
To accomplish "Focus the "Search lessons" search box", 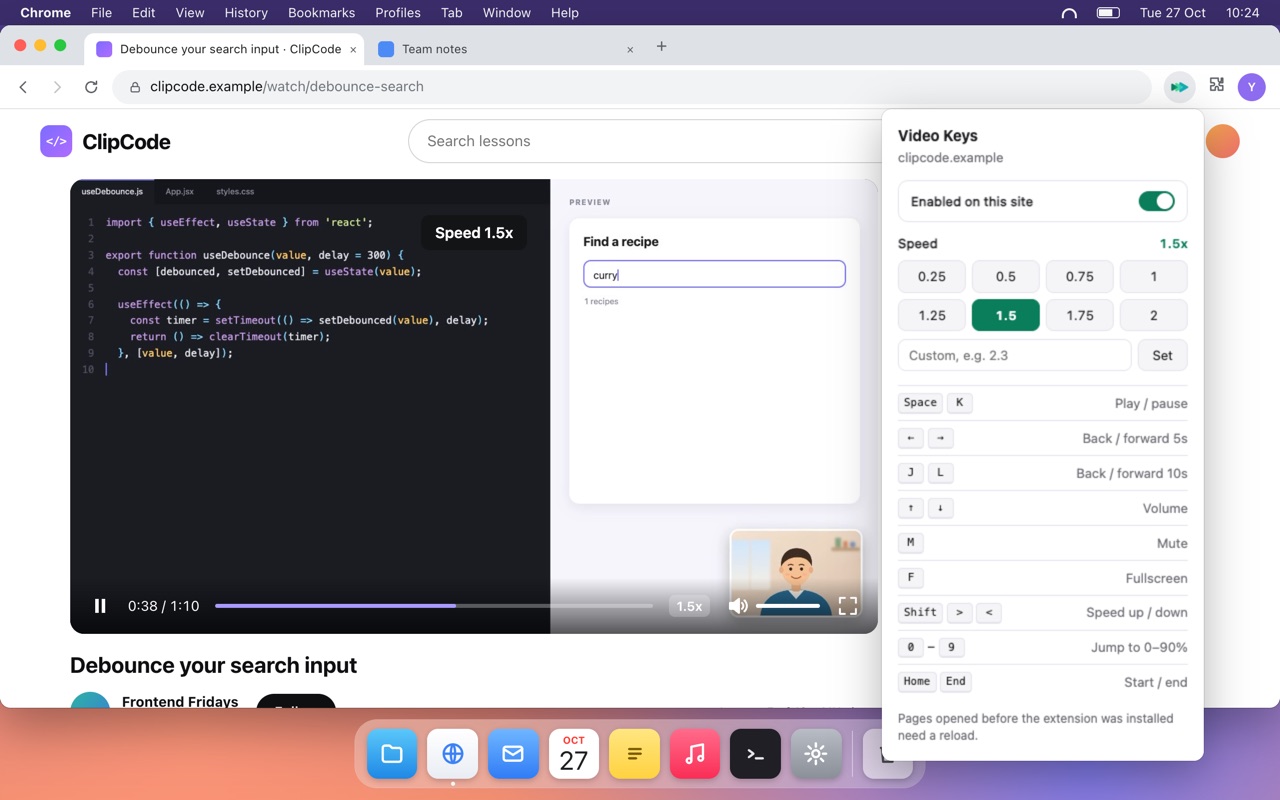I will tap(645, 141).
